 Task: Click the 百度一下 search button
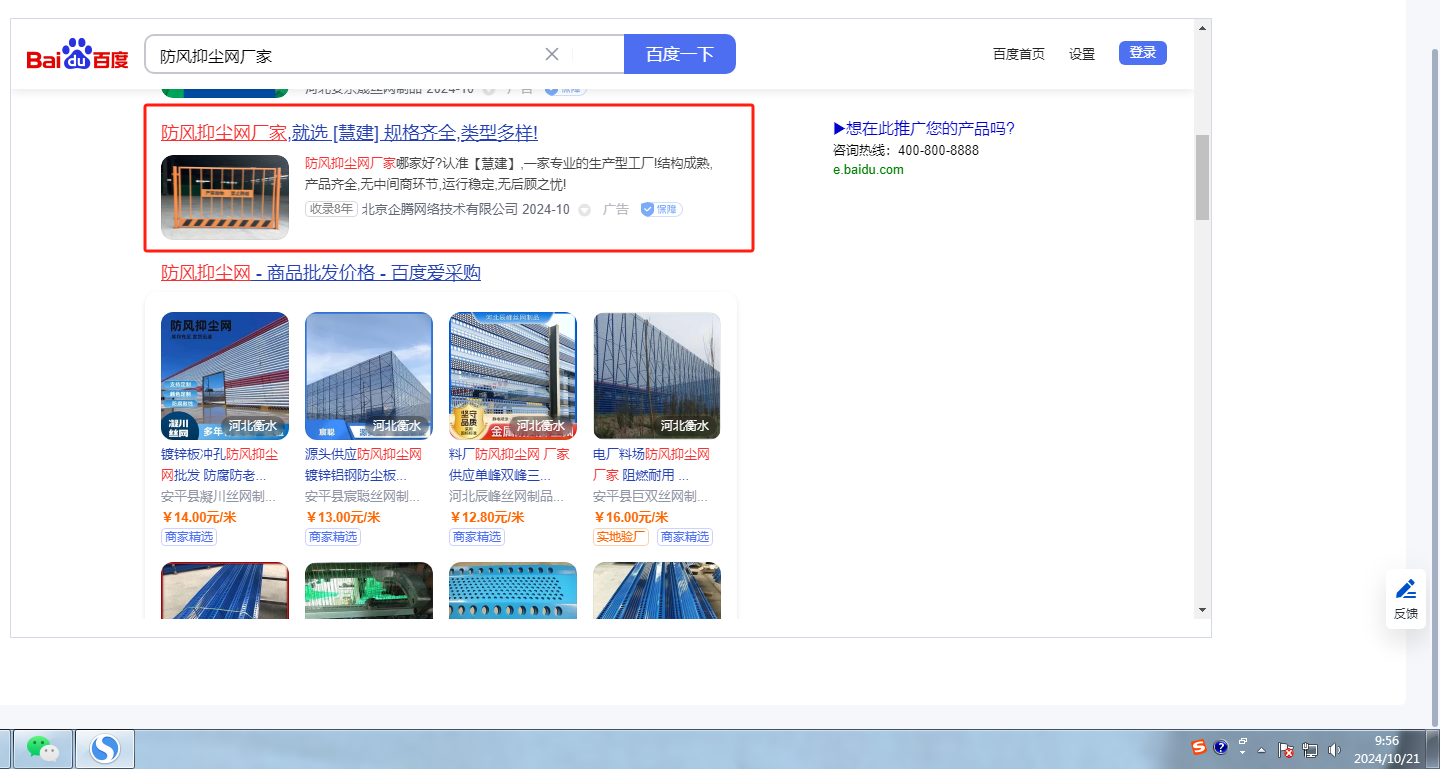point(680,54)
